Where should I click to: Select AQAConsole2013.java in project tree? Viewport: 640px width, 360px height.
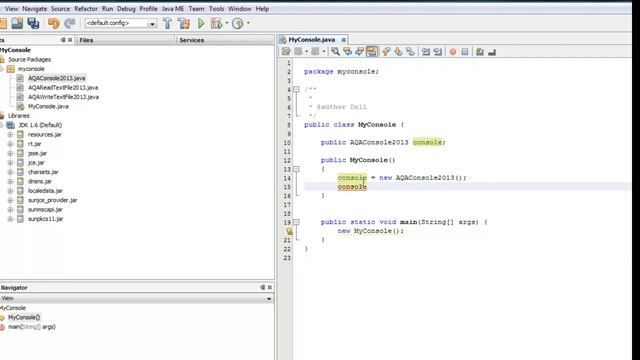pyautogui.click(x=57, y=78)
